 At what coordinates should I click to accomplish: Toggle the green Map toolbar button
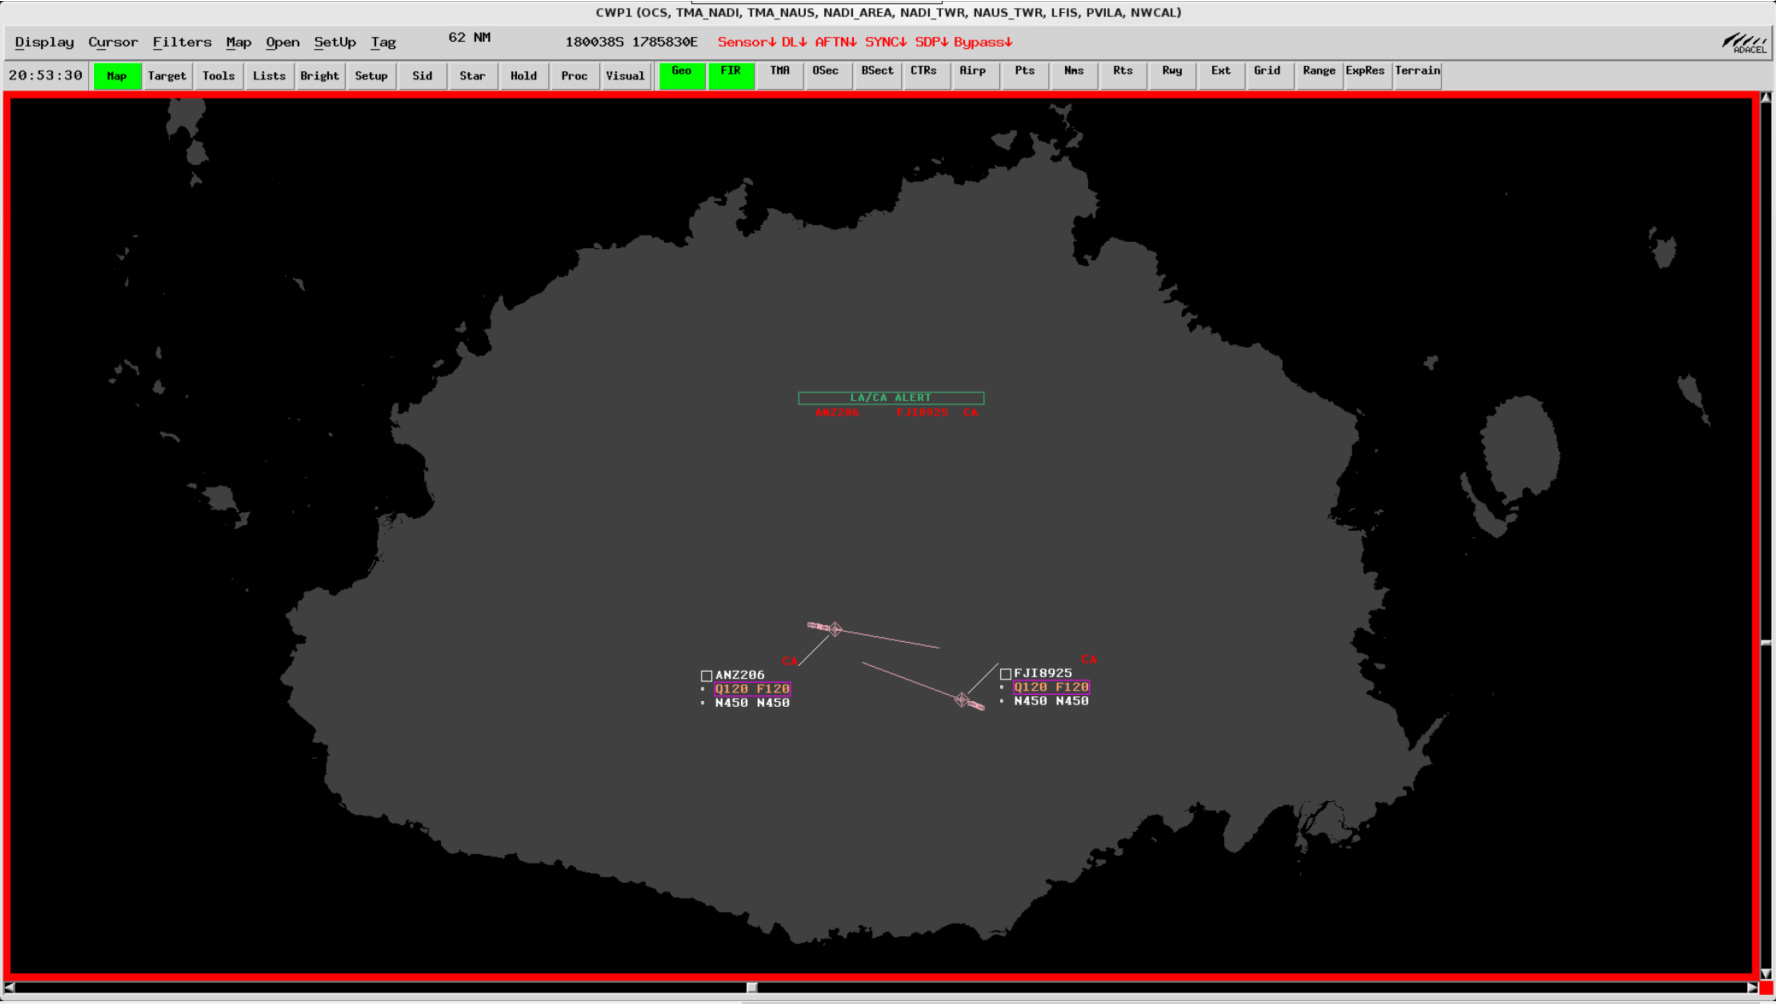tap(117, 76)
